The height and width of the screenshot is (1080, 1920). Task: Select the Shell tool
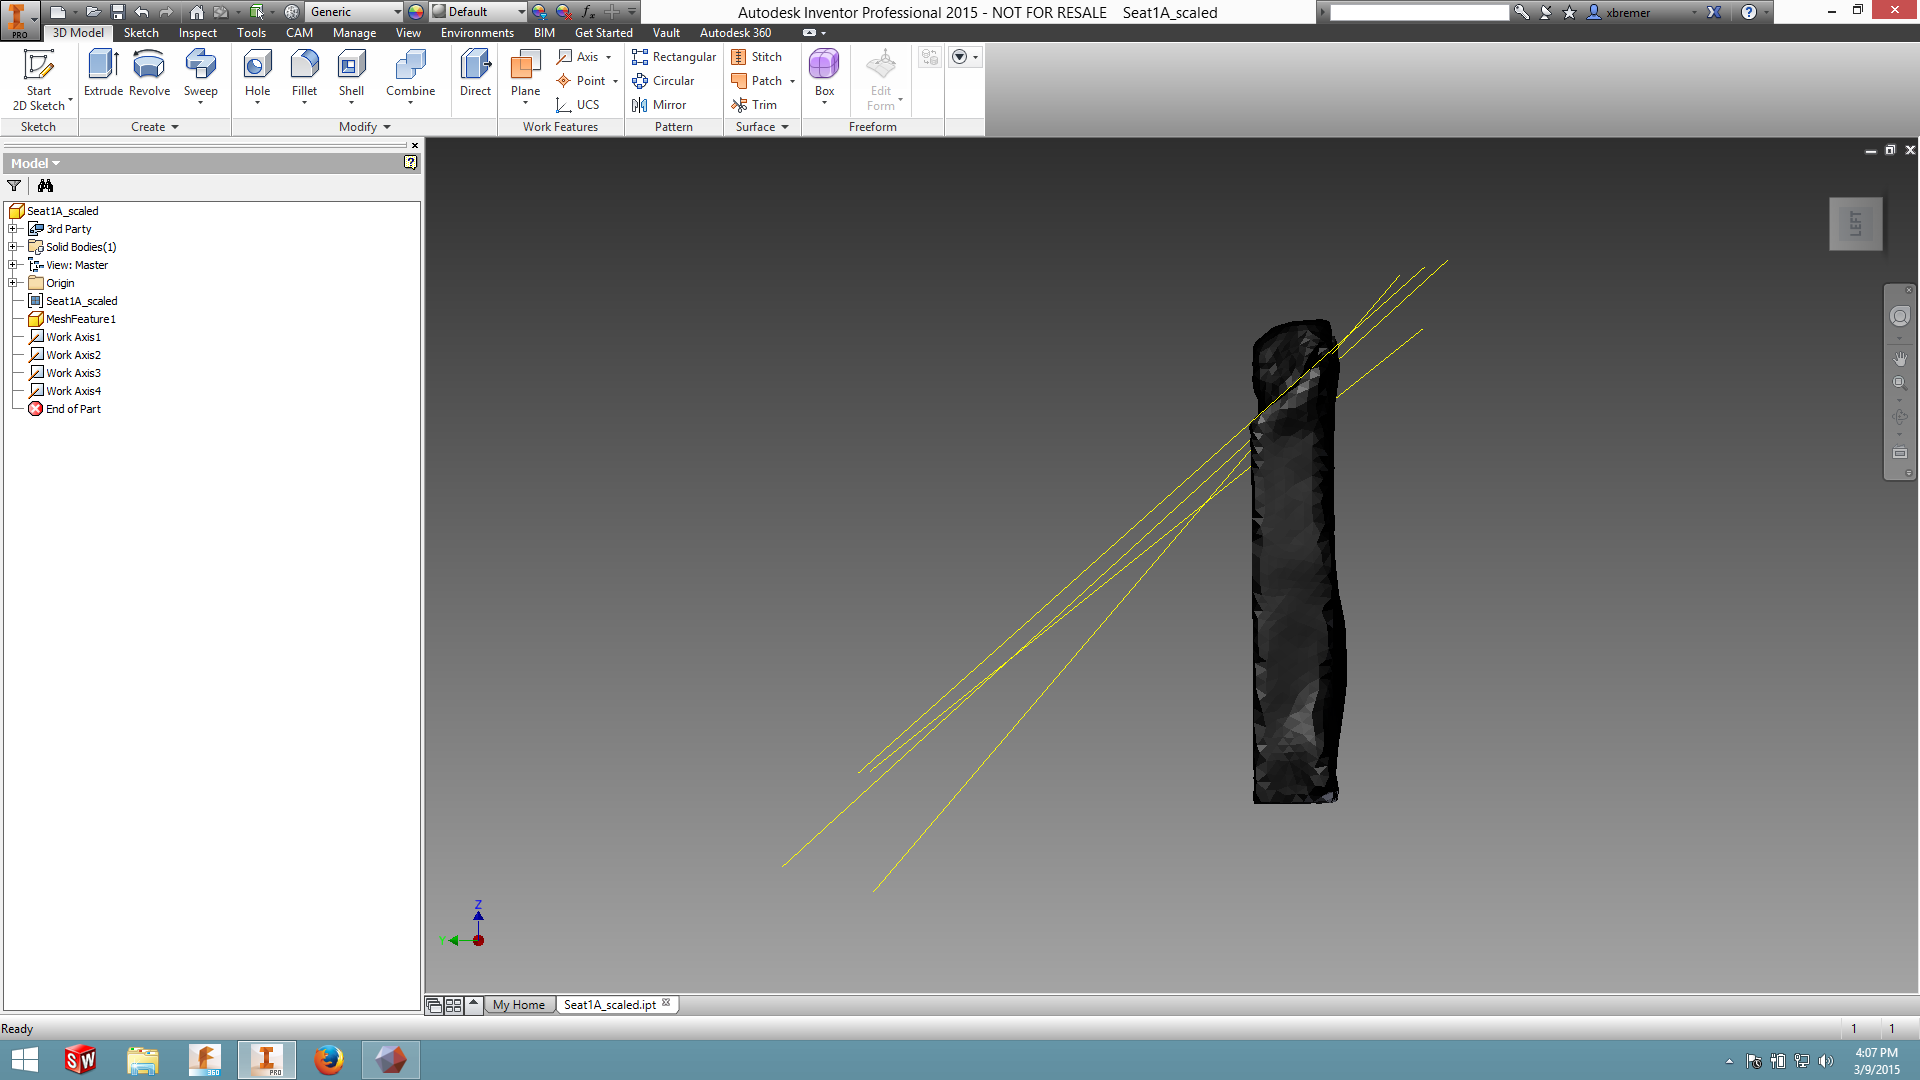[x=351, y=76]
